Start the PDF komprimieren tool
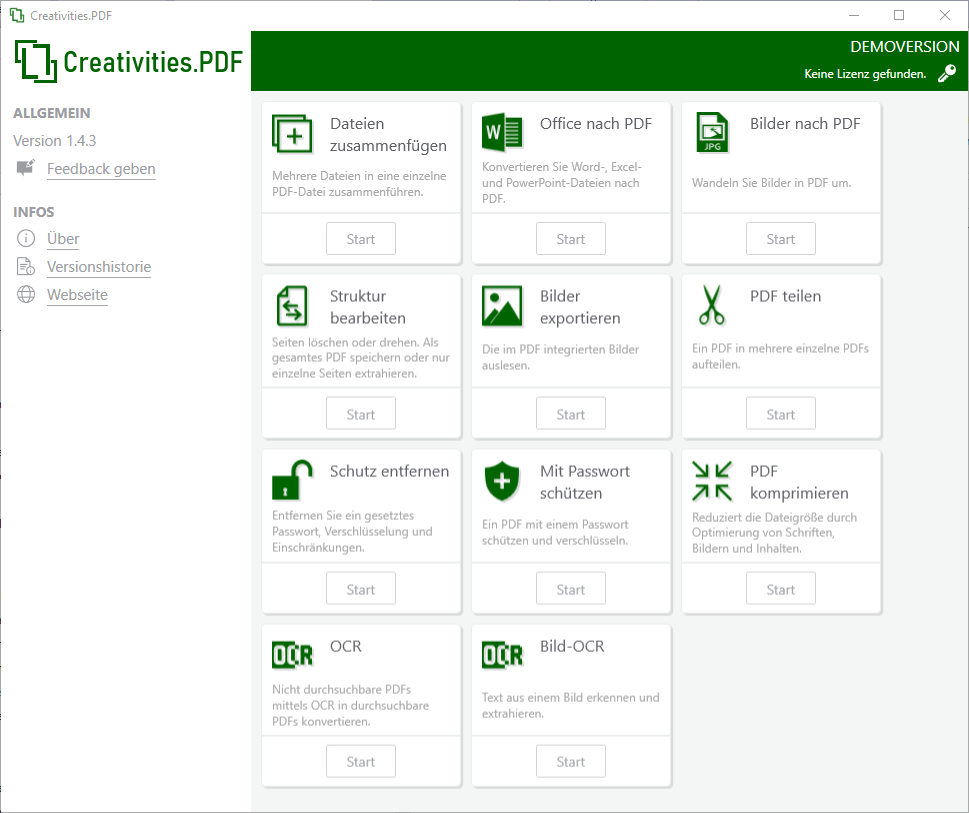Screen dimensions: 969x813 coord(780,589)
